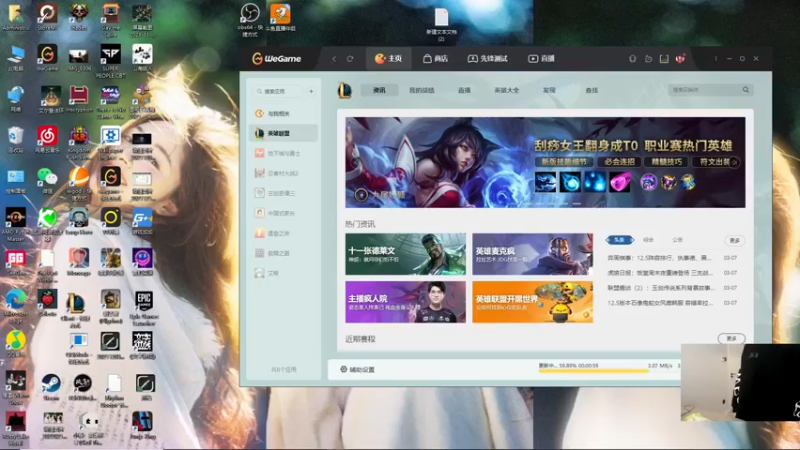
Task: Select the 公告 news filter
Action: pyautogui.click(x=677, y=240)
